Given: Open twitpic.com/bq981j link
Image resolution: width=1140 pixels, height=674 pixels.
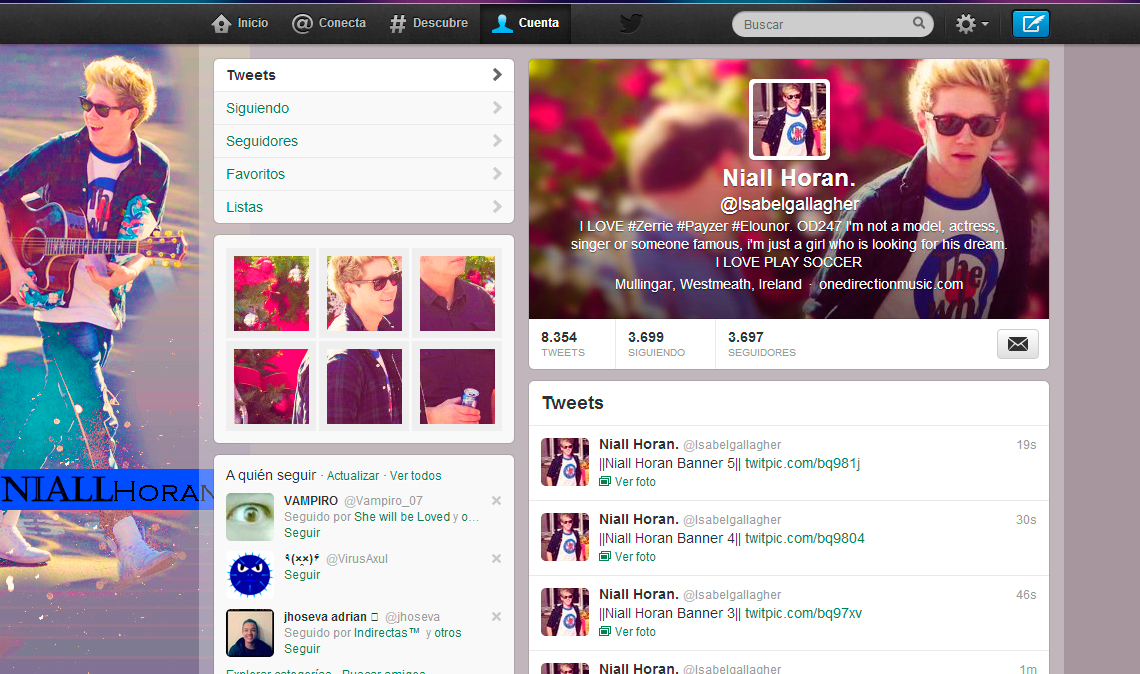Looking at the screenshot, I should [x=803, y=463].
